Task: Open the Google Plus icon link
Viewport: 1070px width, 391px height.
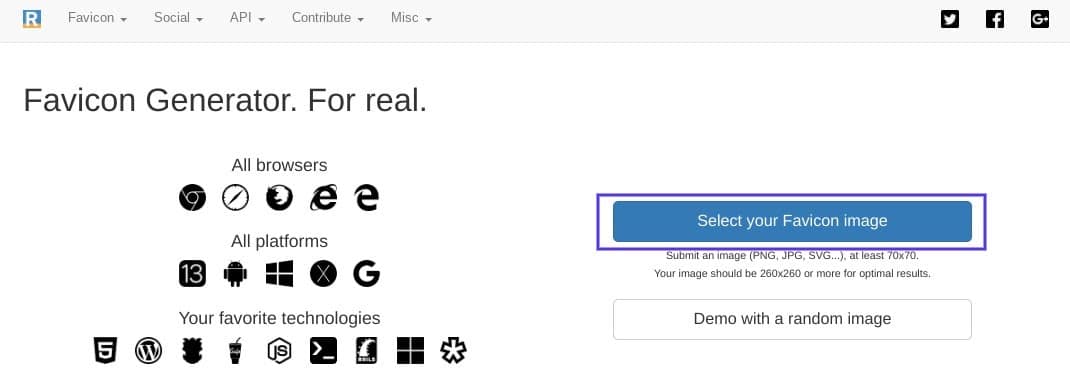Action: [x=1039, y=19]
